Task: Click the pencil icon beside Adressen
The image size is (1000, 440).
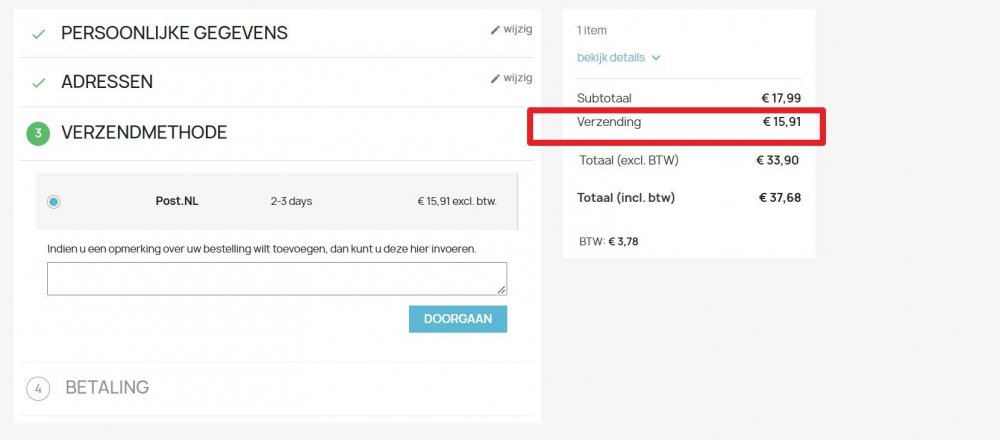Action: point(495,79)
